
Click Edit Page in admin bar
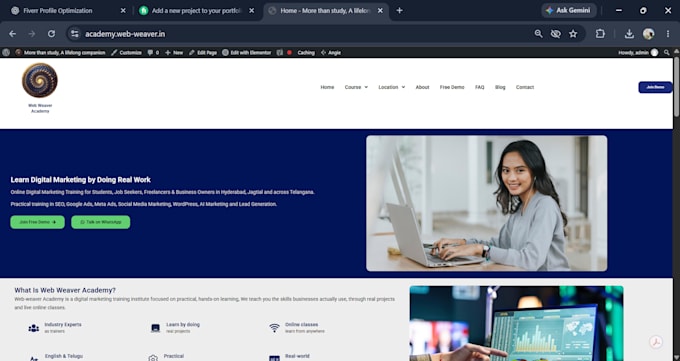coord(203,53)
